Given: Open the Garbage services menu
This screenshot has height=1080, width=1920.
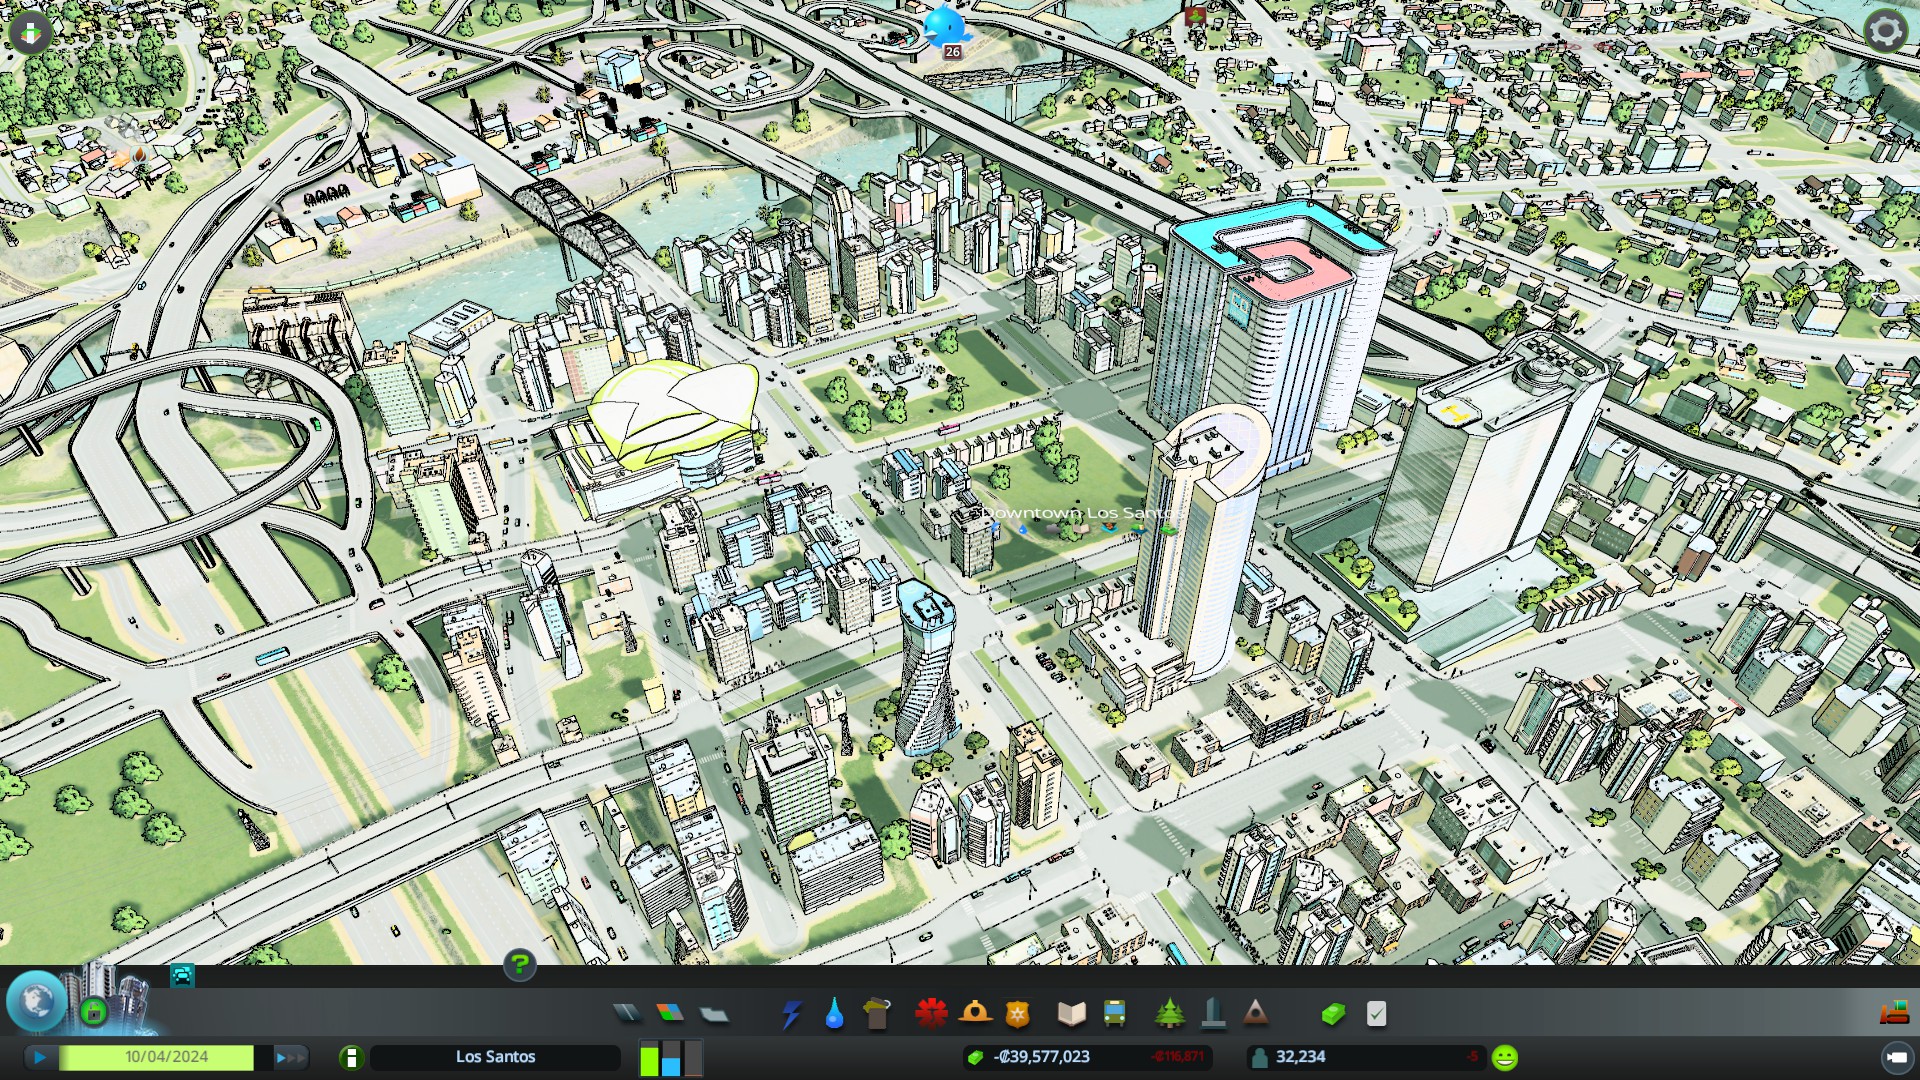Looking at the screenshot, I should pos(876,1014).
